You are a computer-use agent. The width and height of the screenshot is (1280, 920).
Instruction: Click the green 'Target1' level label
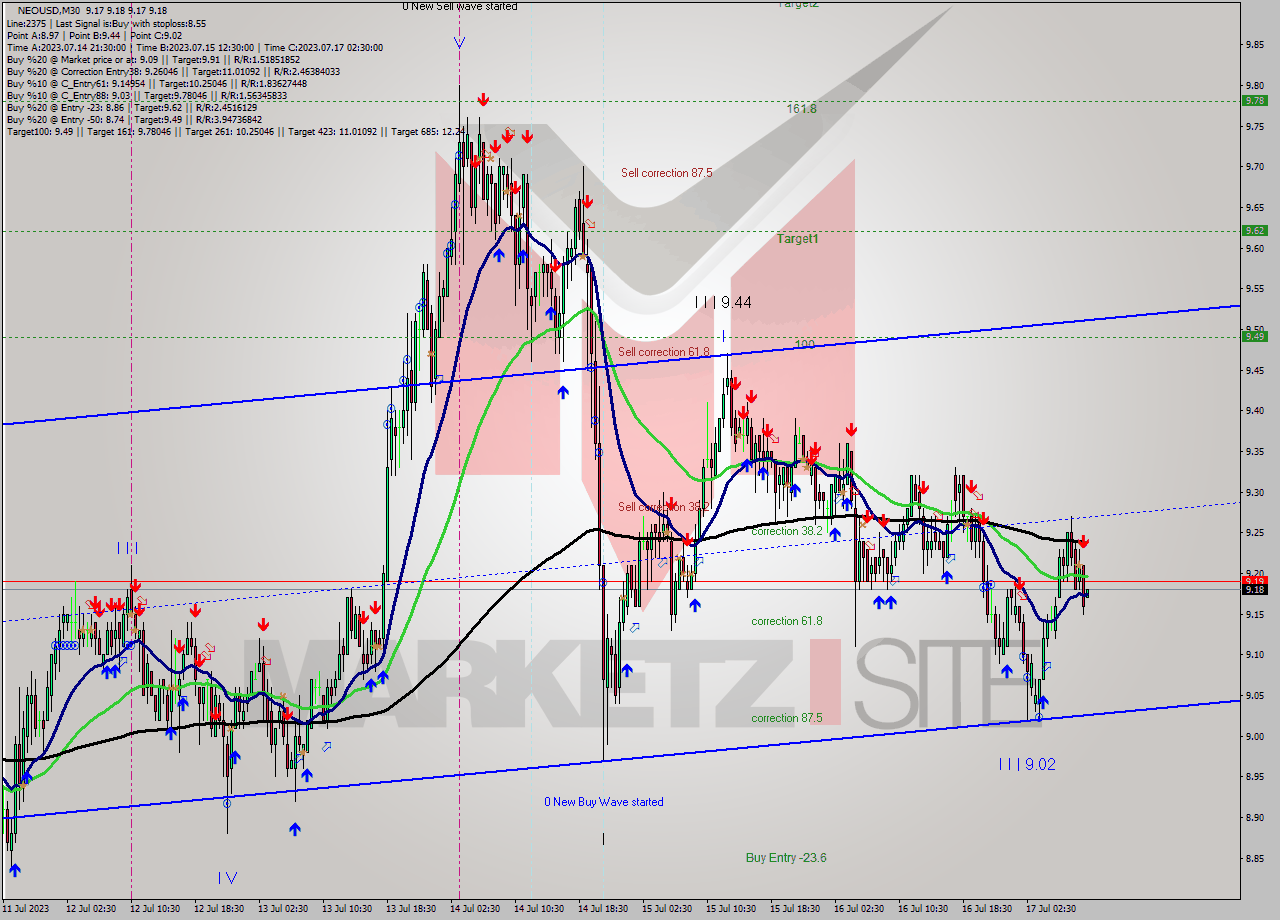[x=798, y=239]
